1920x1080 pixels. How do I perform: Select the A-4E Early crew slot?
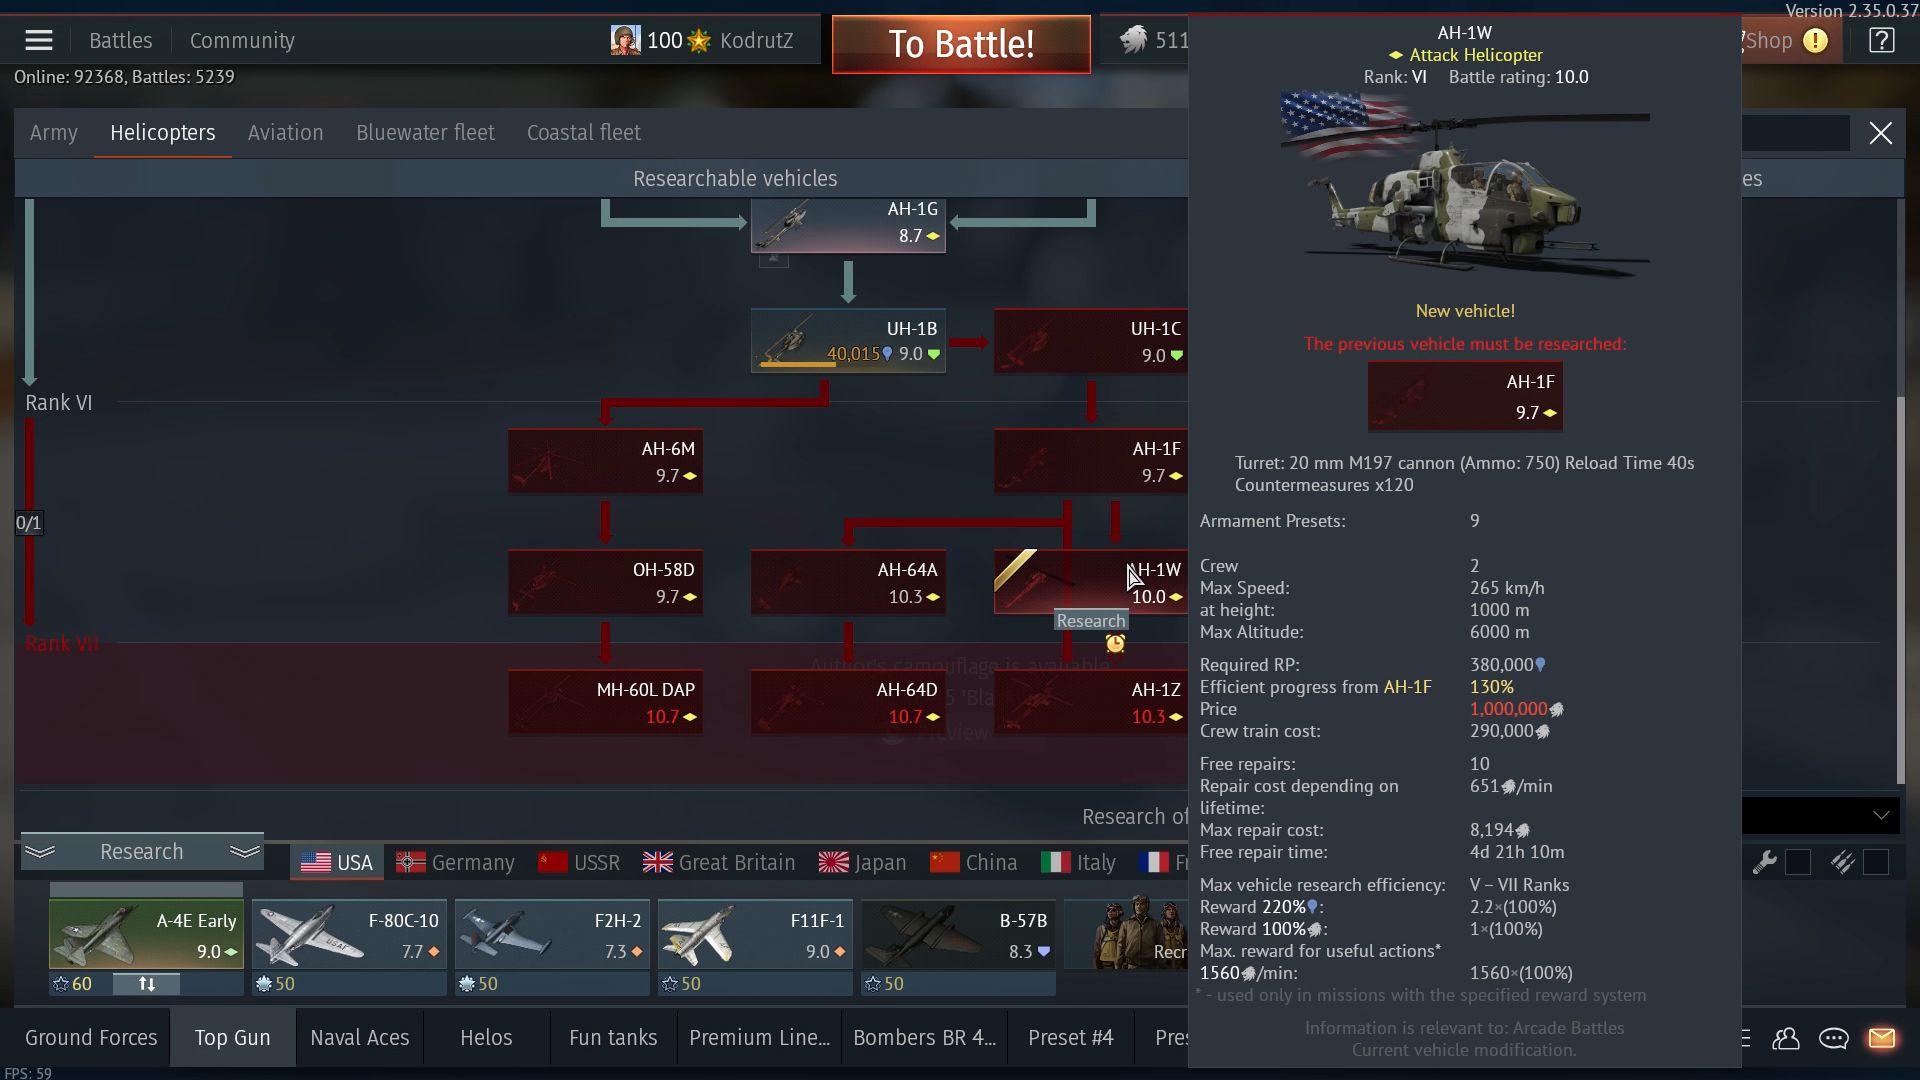click(146, 934)
